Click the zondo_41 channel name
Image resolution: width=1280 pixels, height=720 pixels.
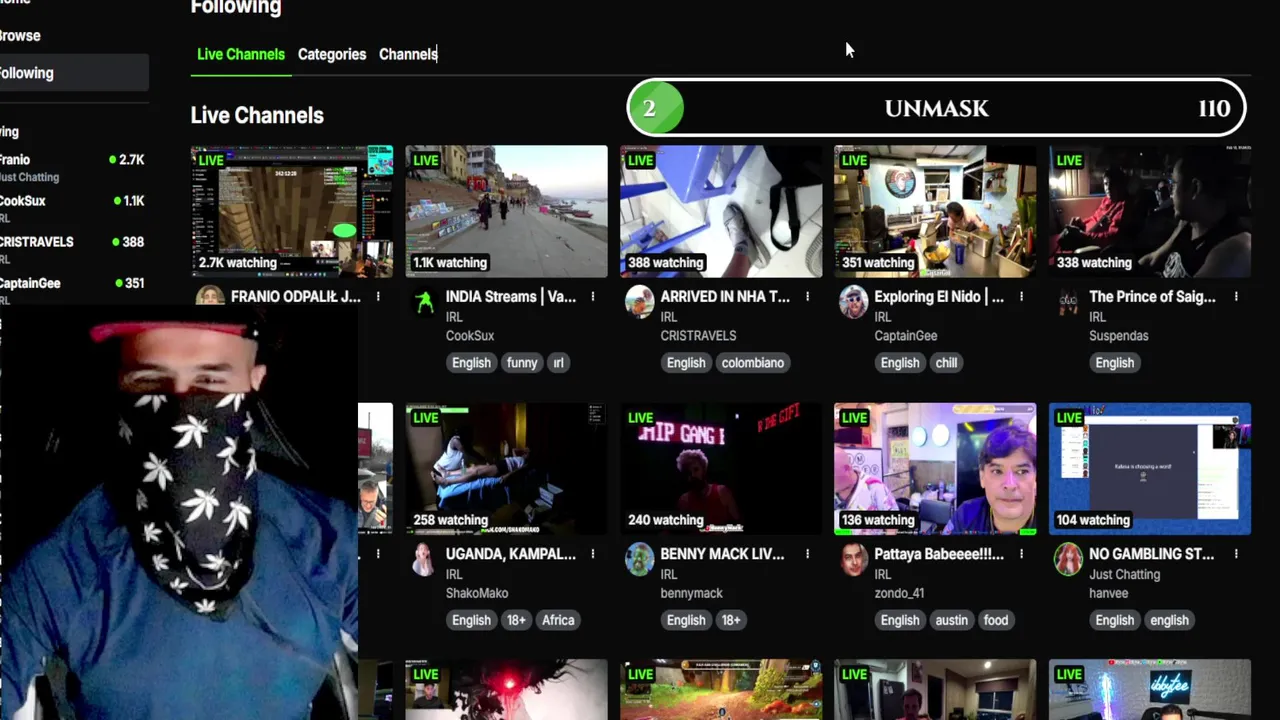[x=899, y=593]
